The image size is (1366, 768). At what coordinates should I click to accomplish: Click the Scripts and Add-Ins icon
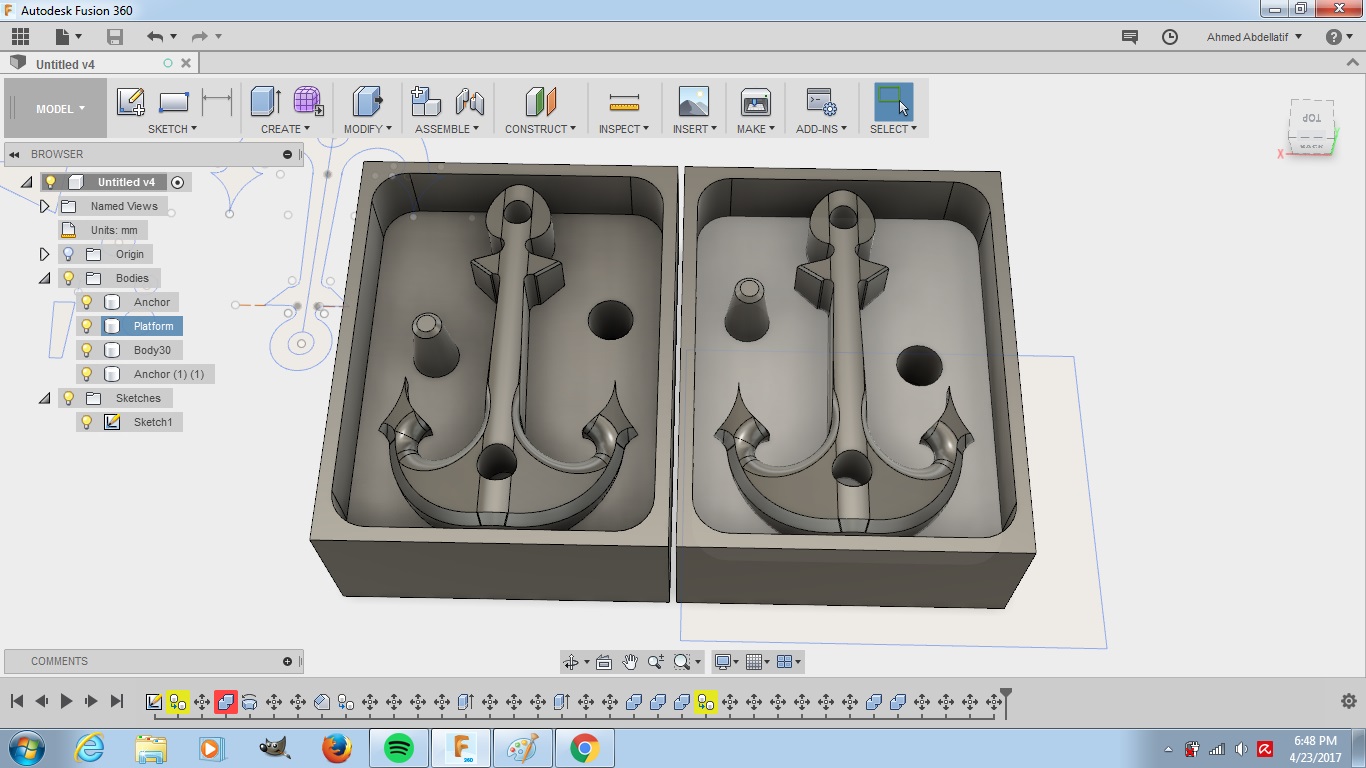(x=821, y=101)
